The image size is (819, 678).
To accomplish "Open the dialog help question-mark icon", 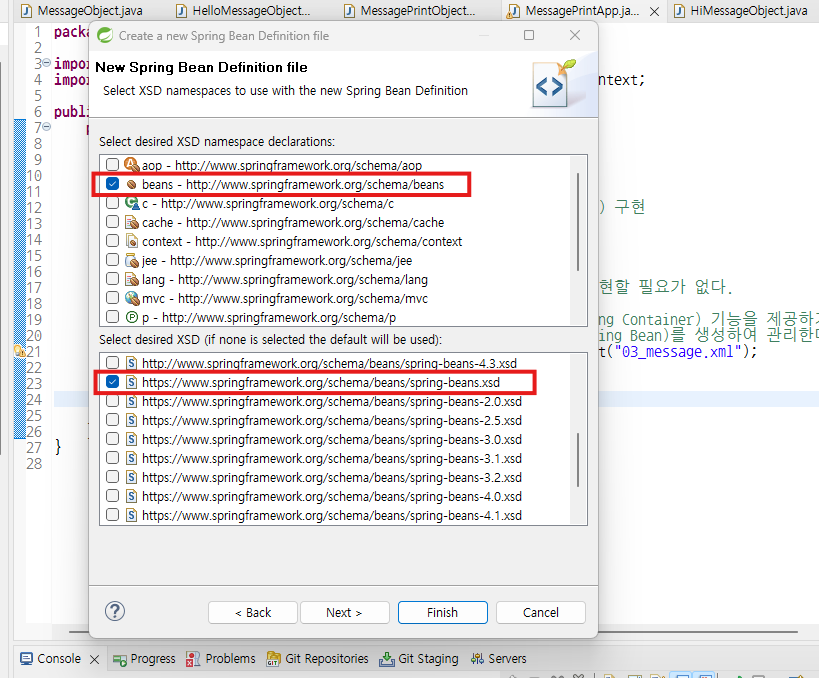I will coord(115,611).
